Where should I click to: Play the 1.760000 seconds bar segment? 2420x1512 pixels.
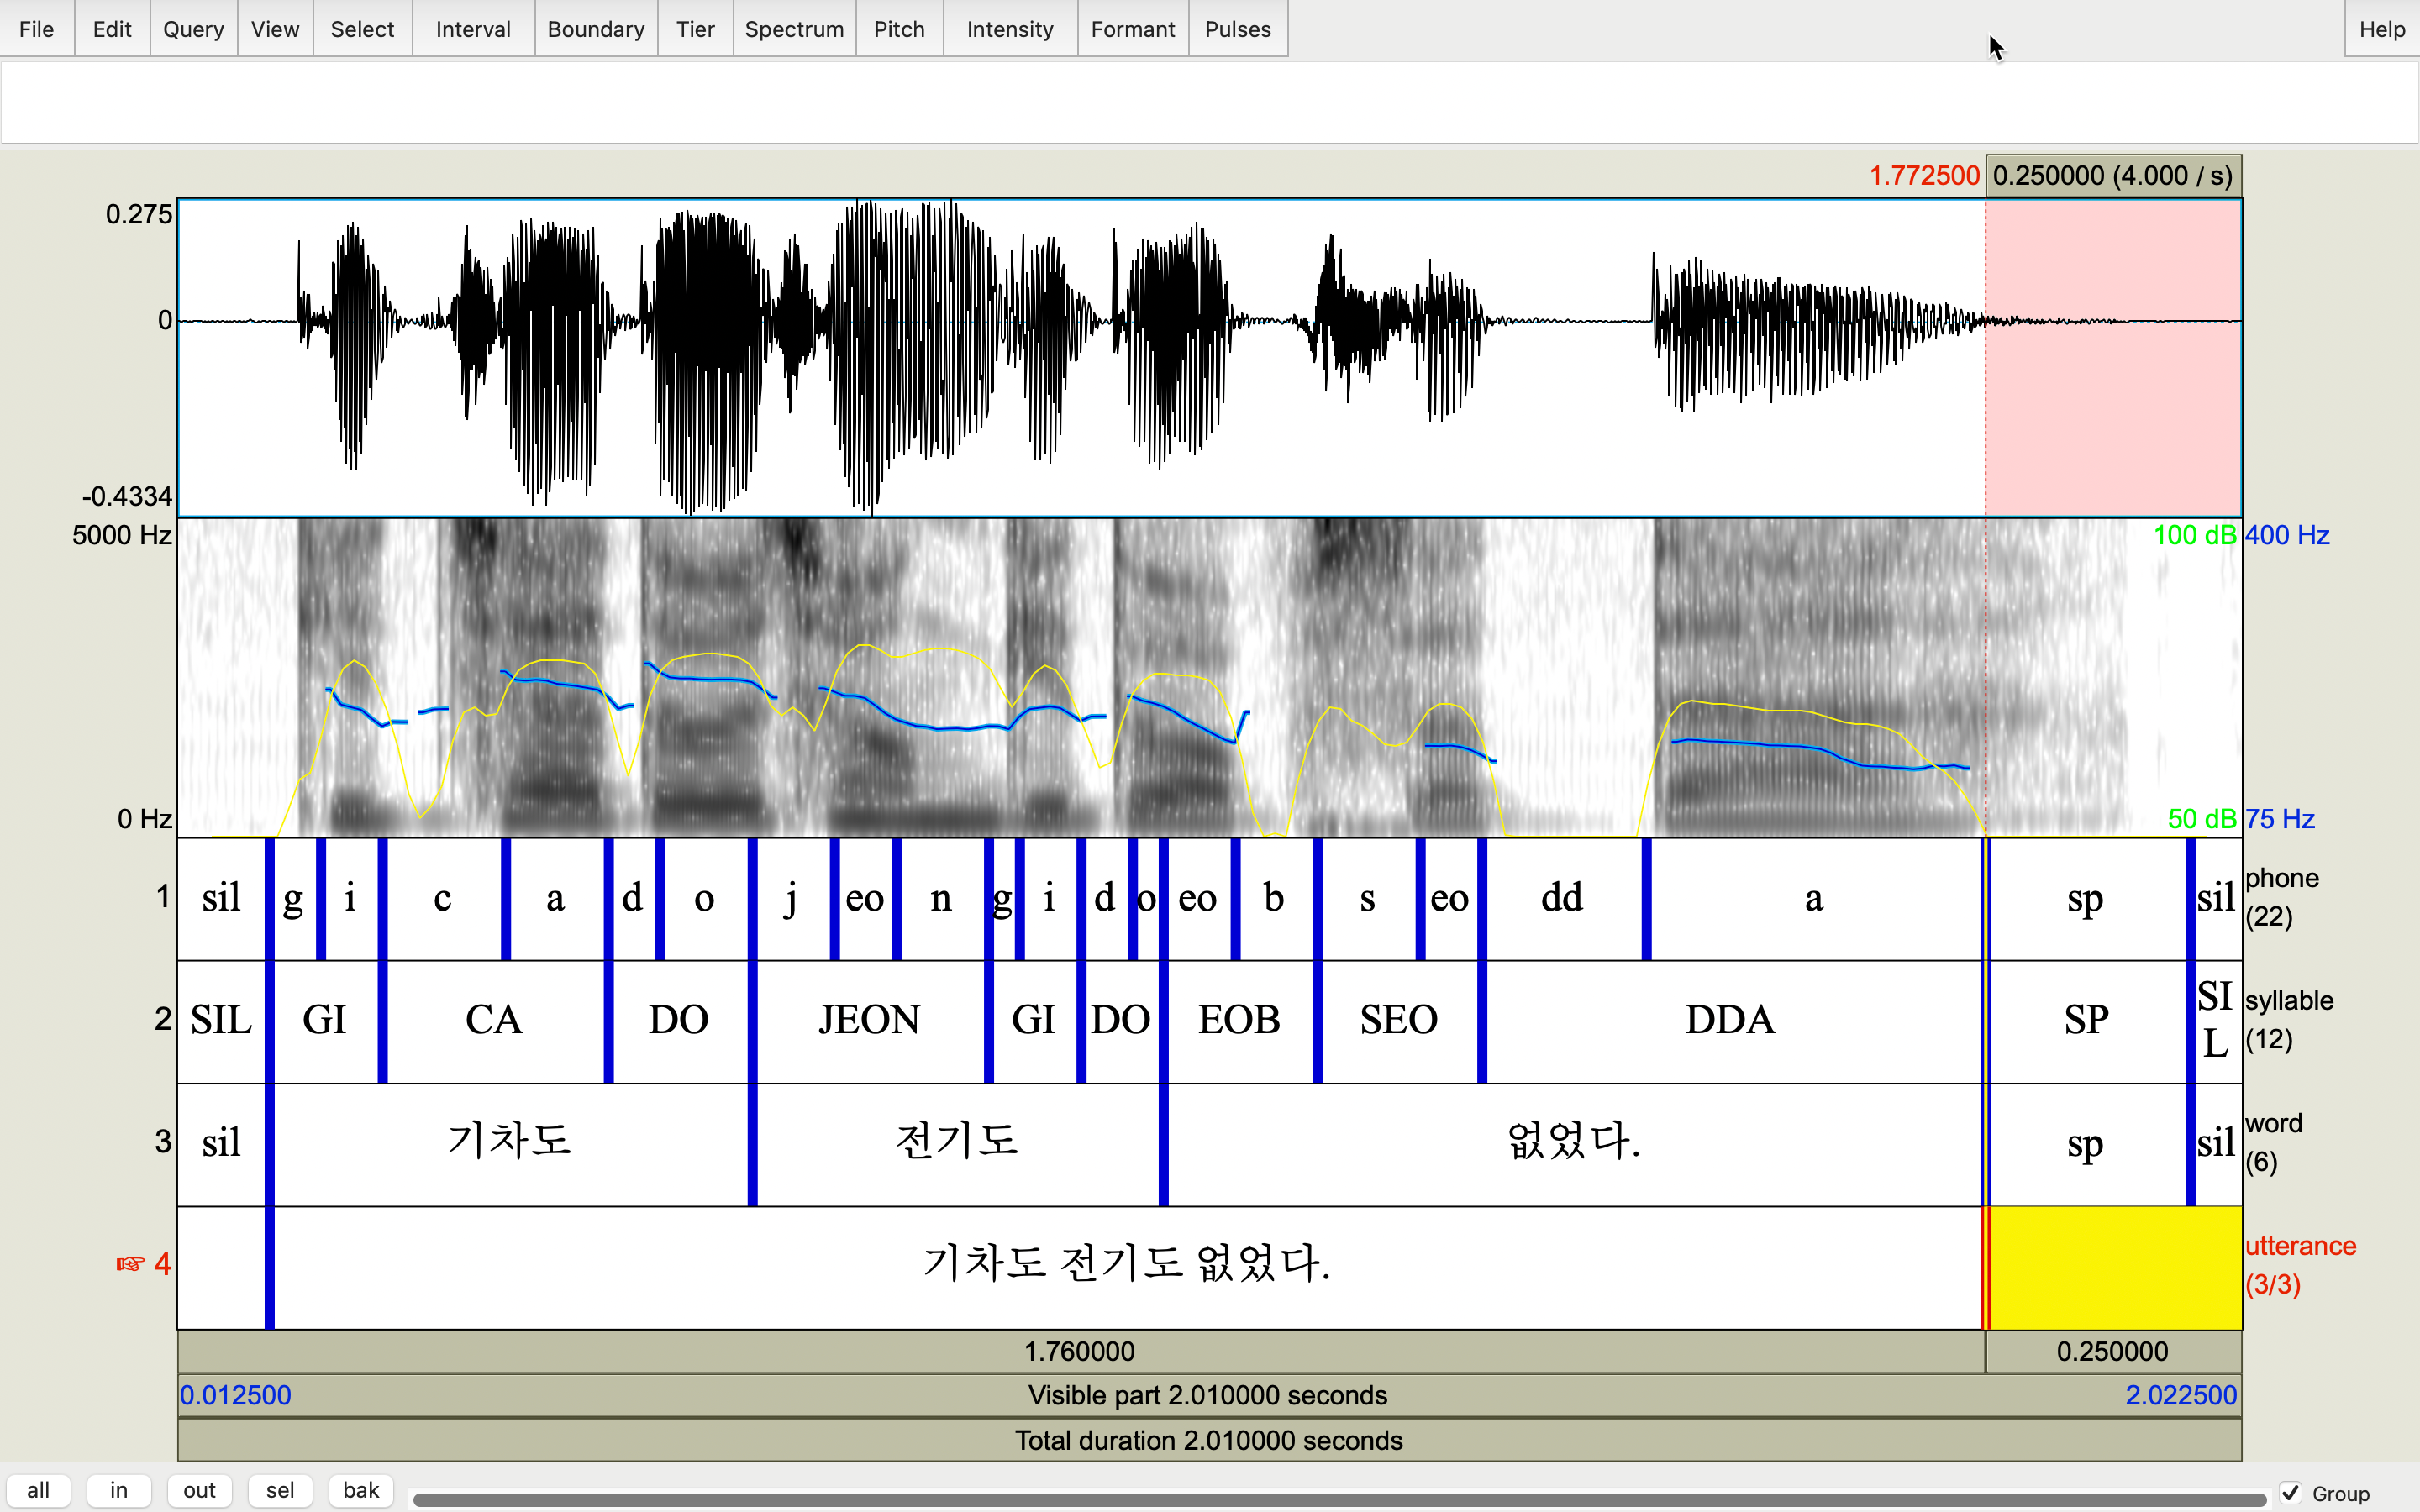coord(1080,1351)
